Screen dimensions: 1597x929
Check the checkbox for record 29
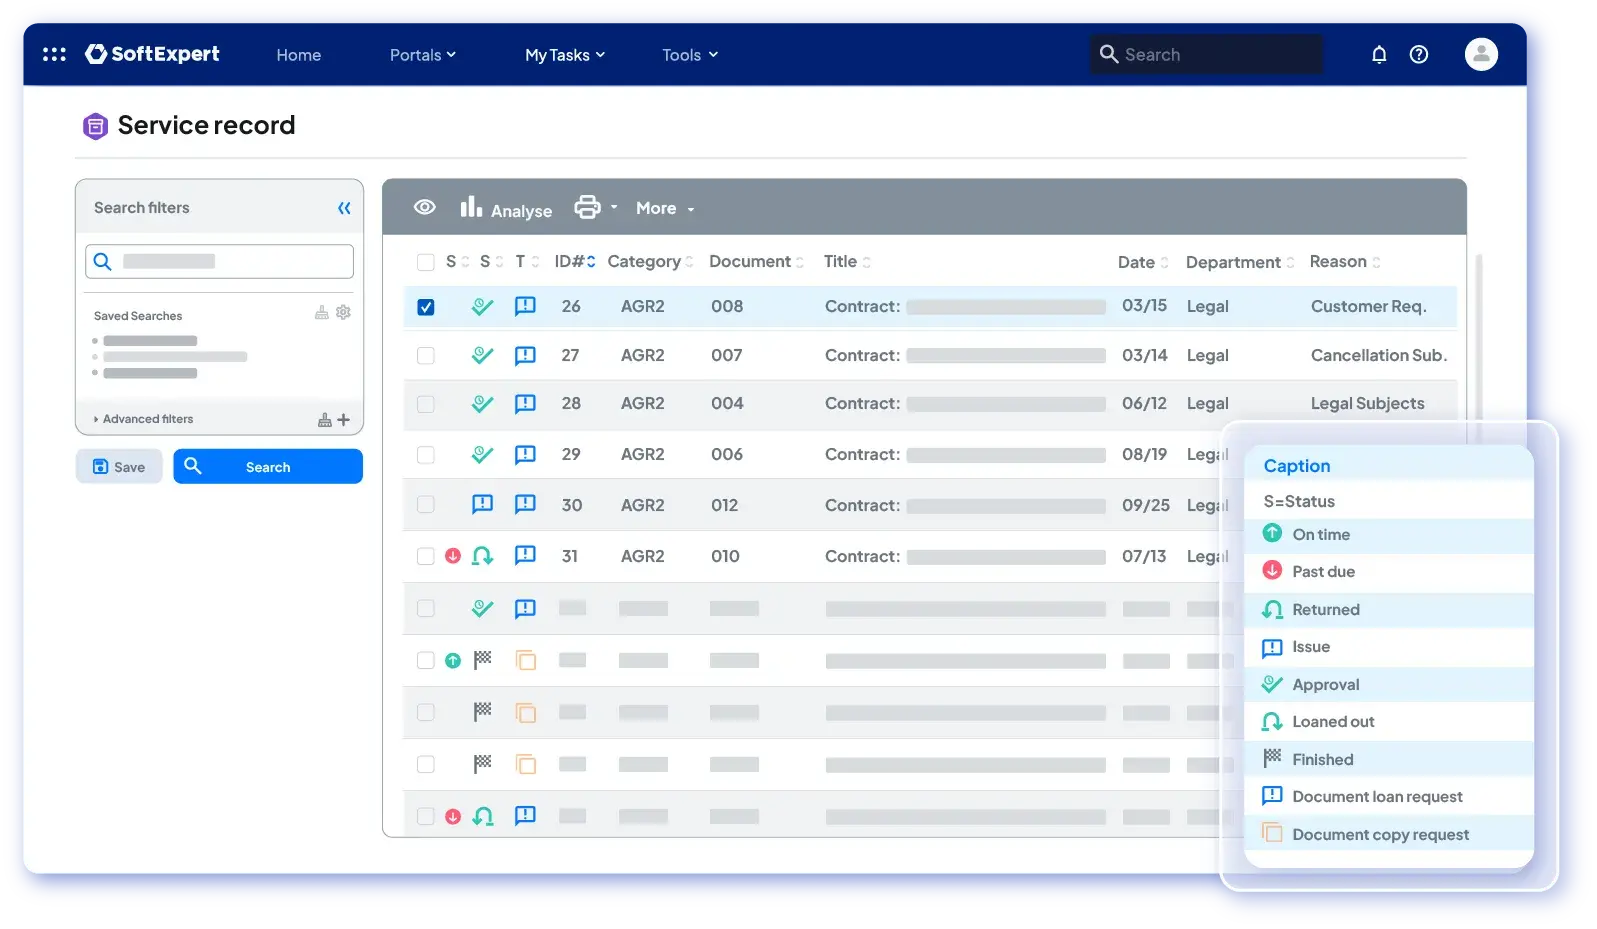click(x=425, y=455)
